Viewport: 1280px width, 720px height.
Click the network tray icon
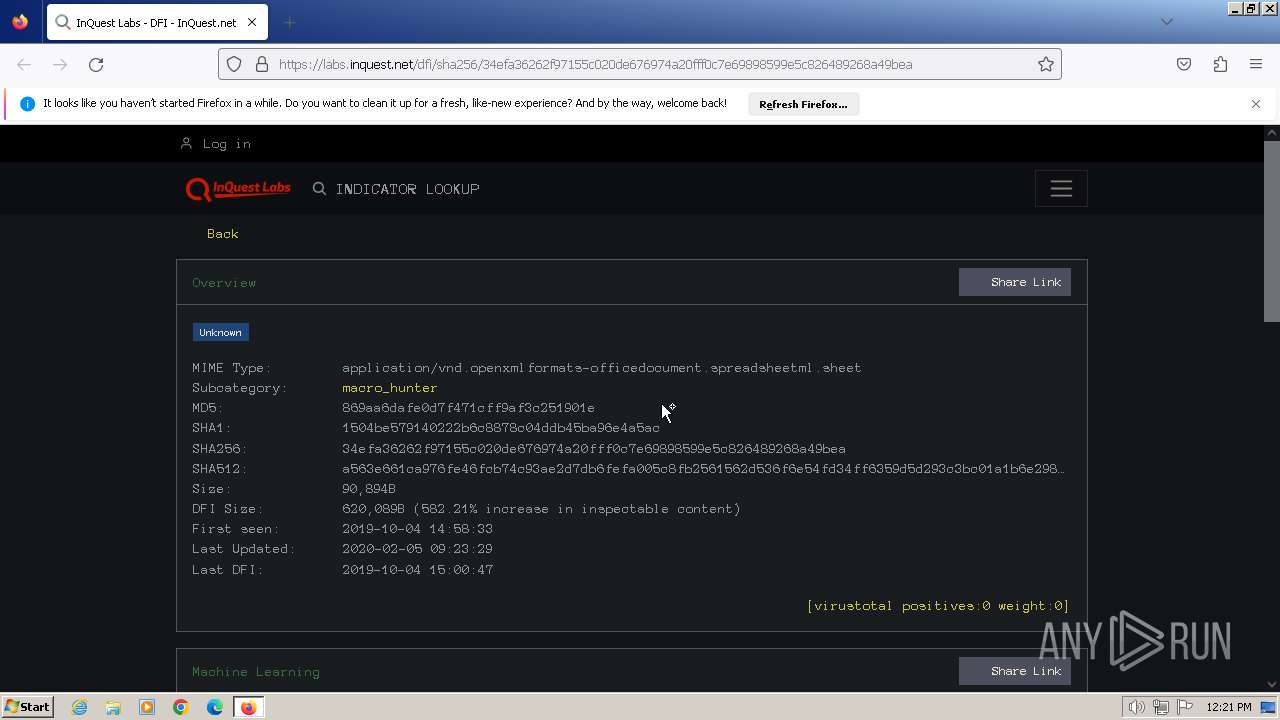1160,707
